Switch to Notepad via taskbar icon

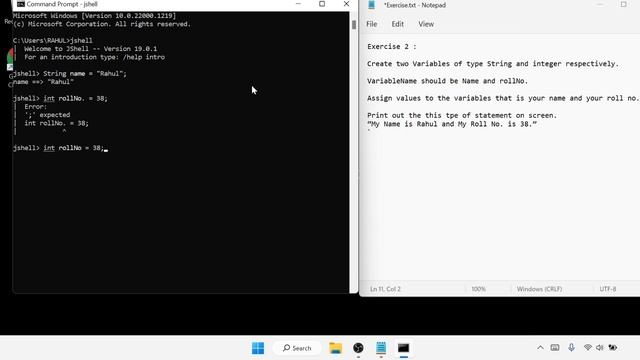pos(381,348)
